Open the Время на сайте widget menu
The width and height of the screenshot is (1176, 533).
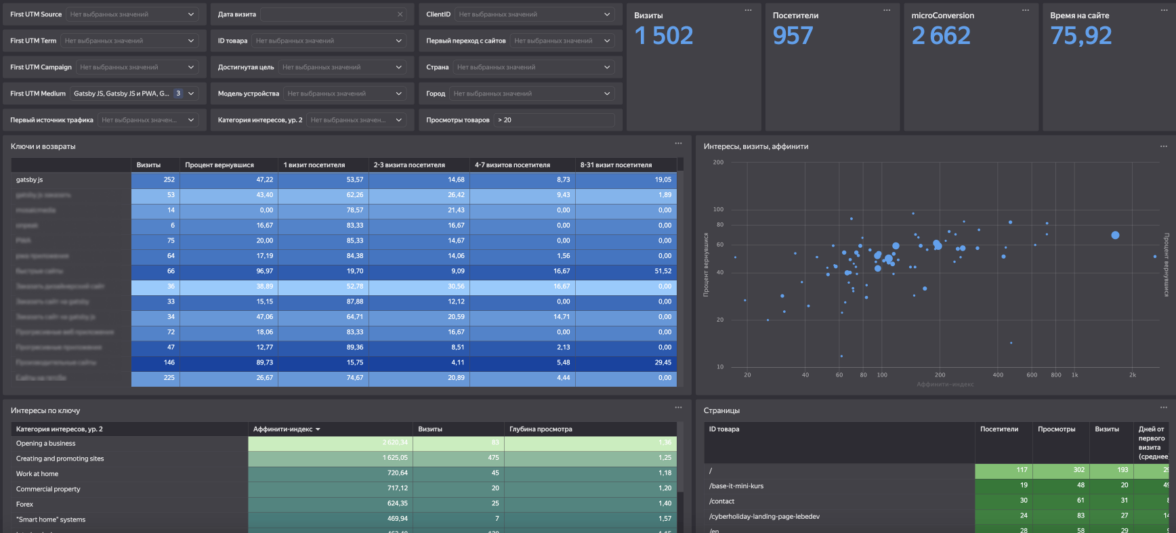pos(1163,9)
